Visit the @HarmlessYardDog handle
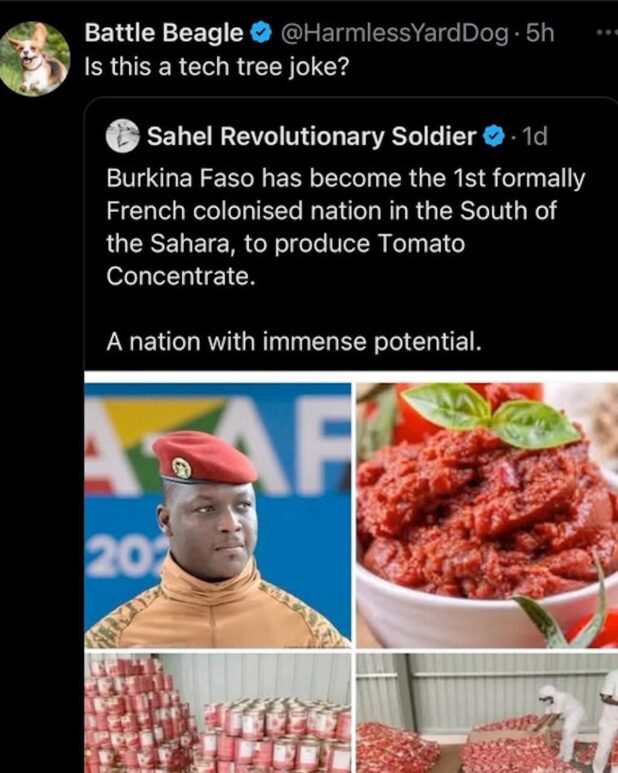618x773 pixels. pos(394,33)
